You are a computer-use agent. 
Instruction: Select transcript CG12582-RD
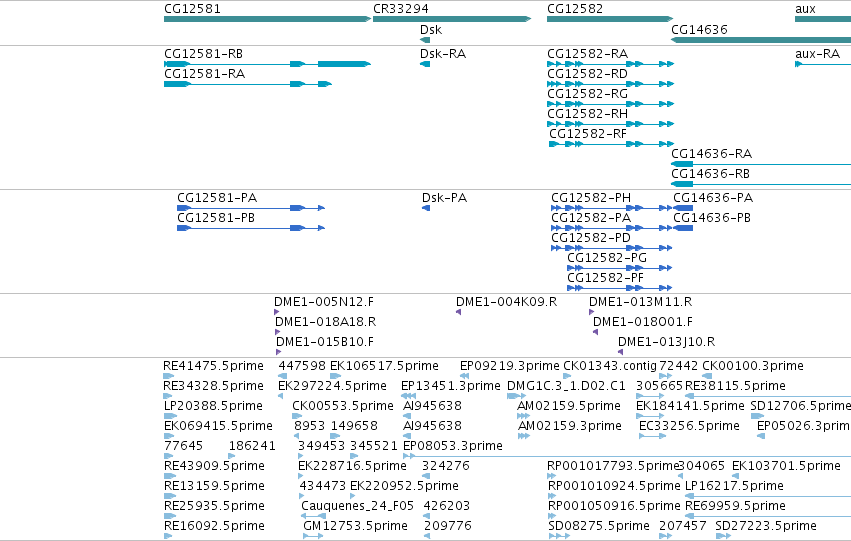(611, 84)
